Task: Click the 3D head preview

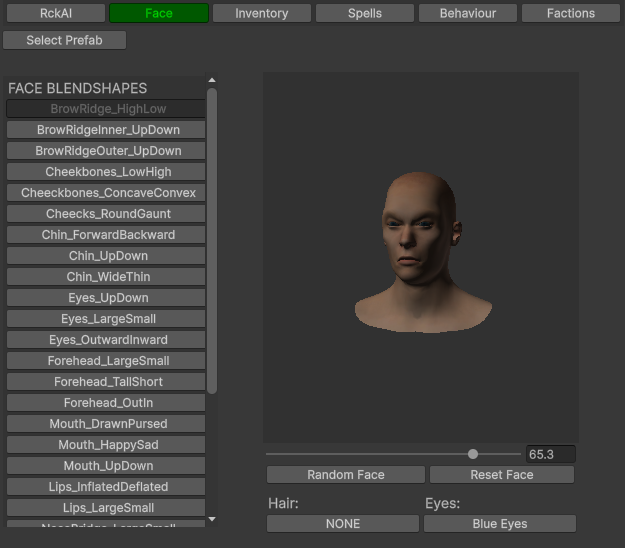Action: pos(421,257)
